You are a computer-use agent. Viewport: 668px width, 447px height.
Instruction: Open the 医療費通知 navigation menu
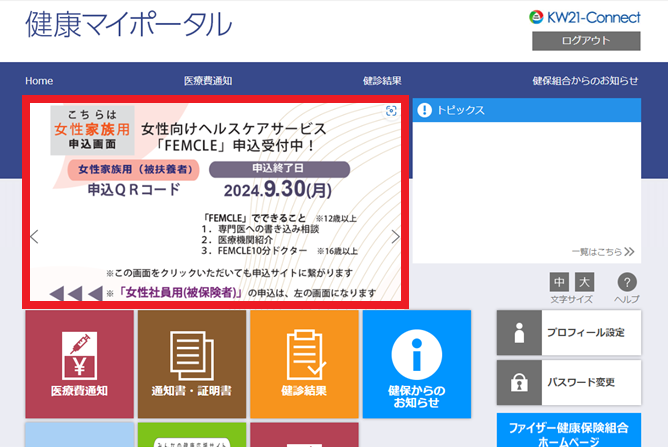tap(208, 81)
